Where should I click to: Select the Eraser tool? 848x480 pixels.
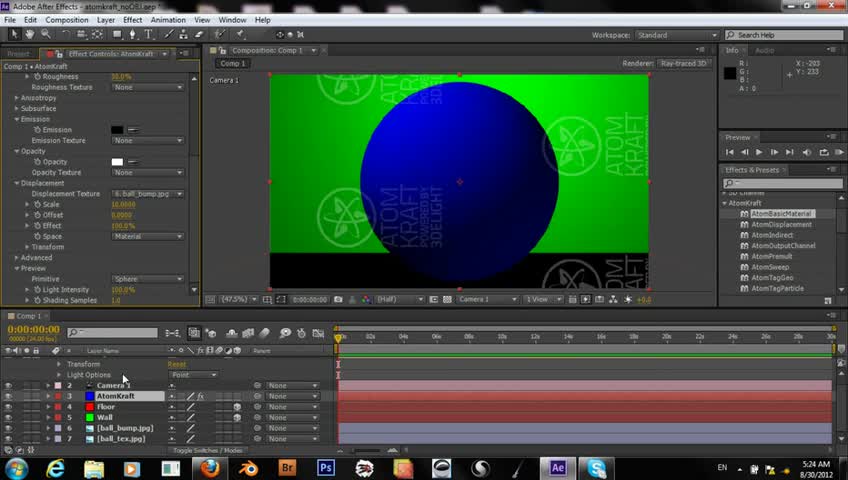click(199, 34)
